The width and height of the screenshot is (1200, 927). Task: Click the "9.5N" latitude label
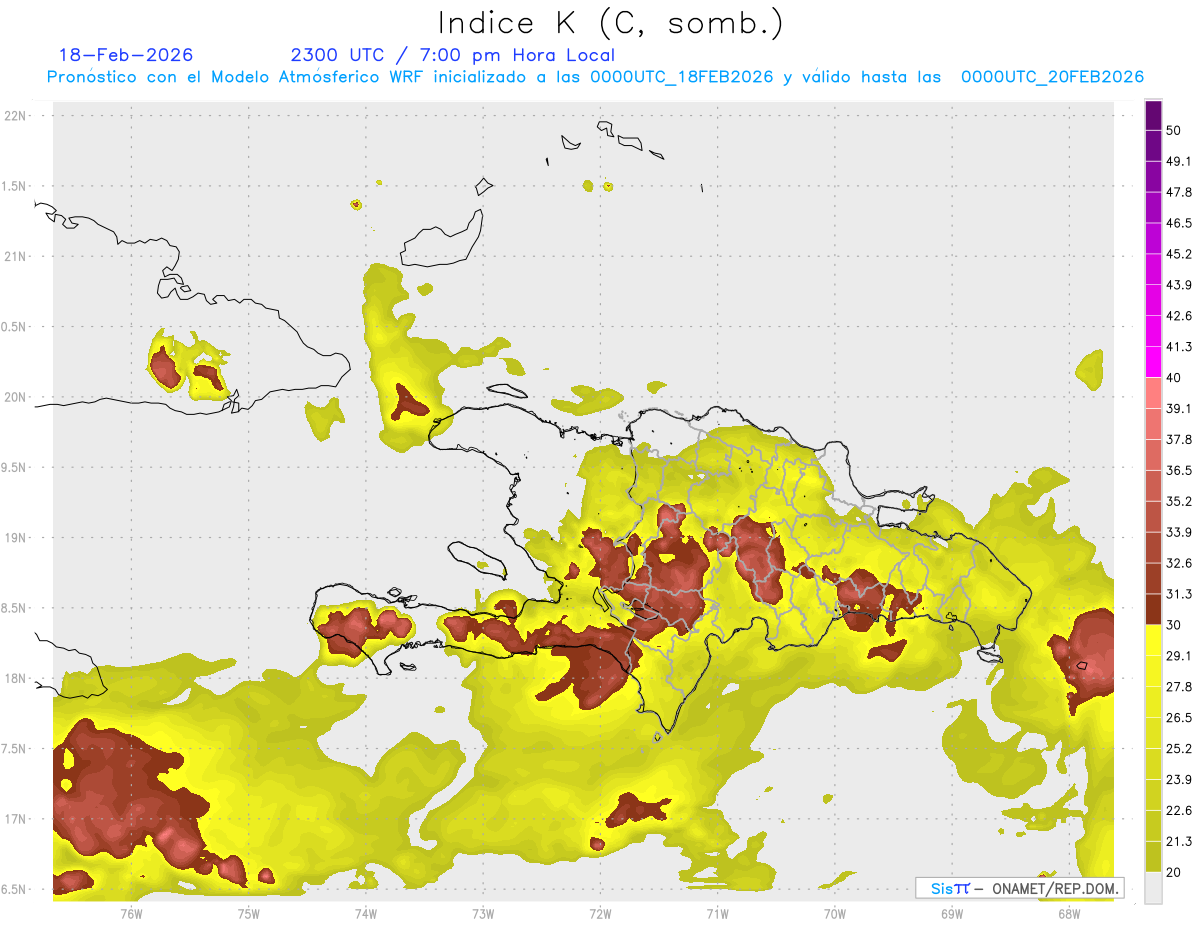[x=14, y=467]
